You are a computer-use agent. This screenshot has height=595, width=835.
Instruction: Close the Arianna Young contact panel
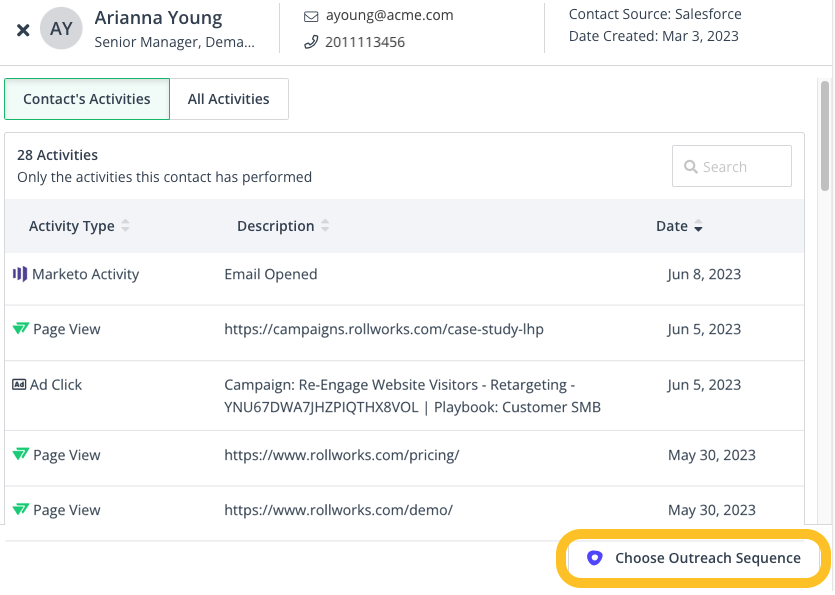tap(23, 30)
